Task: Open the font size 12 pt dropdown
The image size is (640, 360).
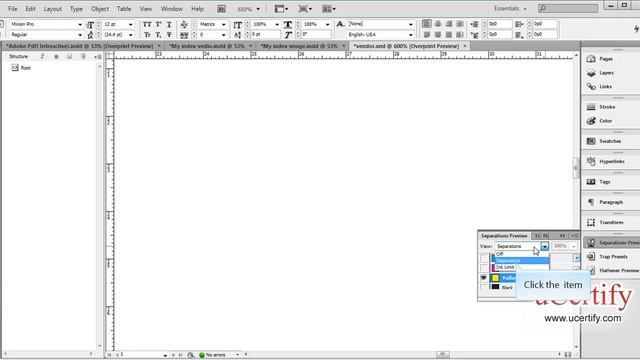Action: pyautogui.click(x=131, y=24)
